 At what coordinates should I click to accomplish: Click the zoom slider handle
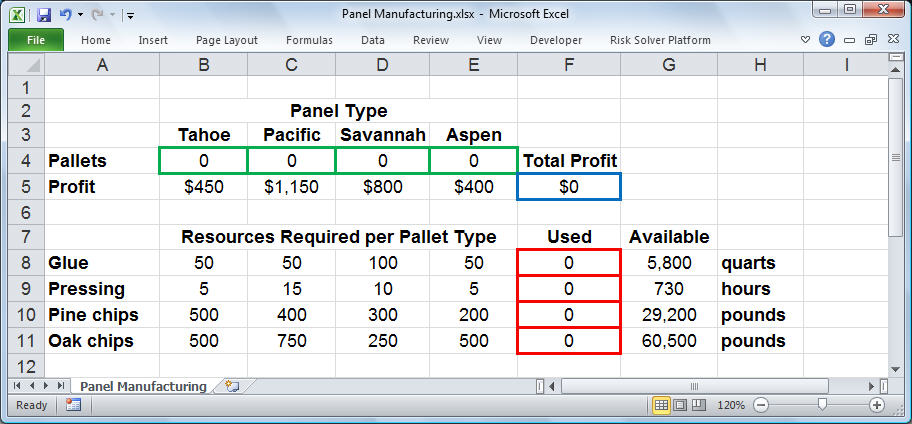click(x=821, y=405)
